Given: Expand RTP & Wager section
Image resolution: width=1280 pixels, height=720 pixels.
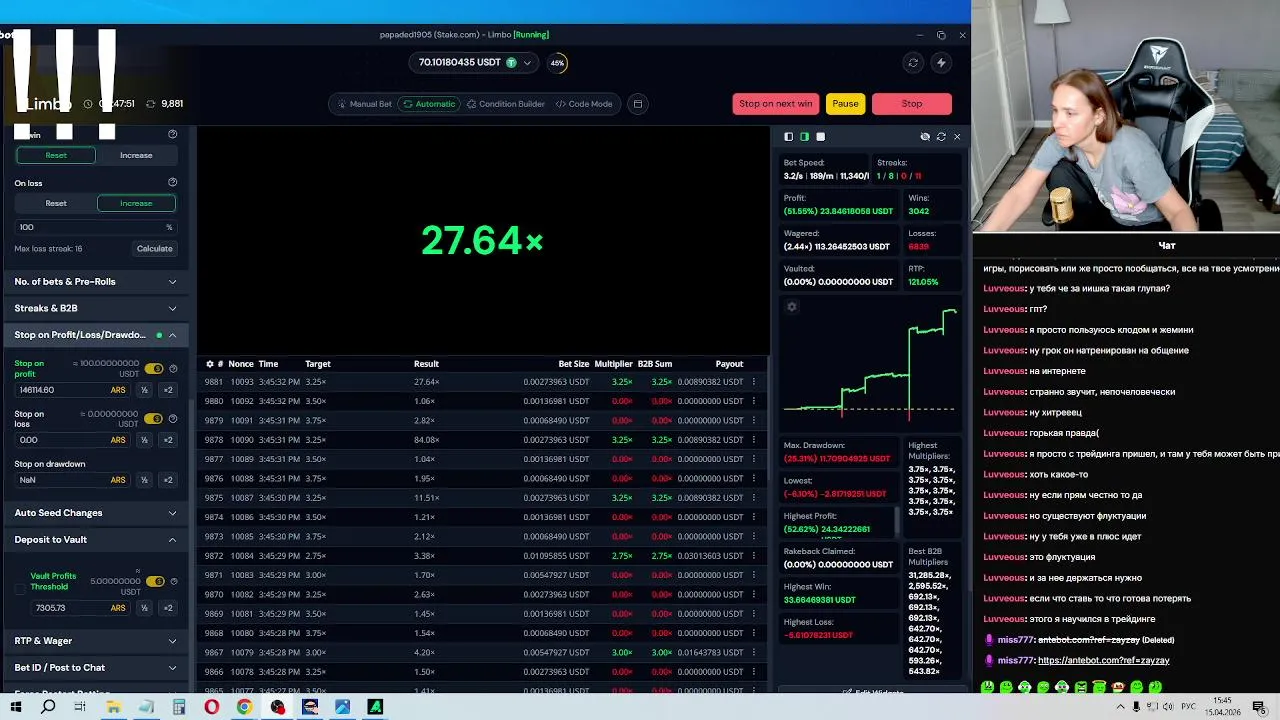Looking at the screenshot, I should pyautogui.click(x=96, y=641).
